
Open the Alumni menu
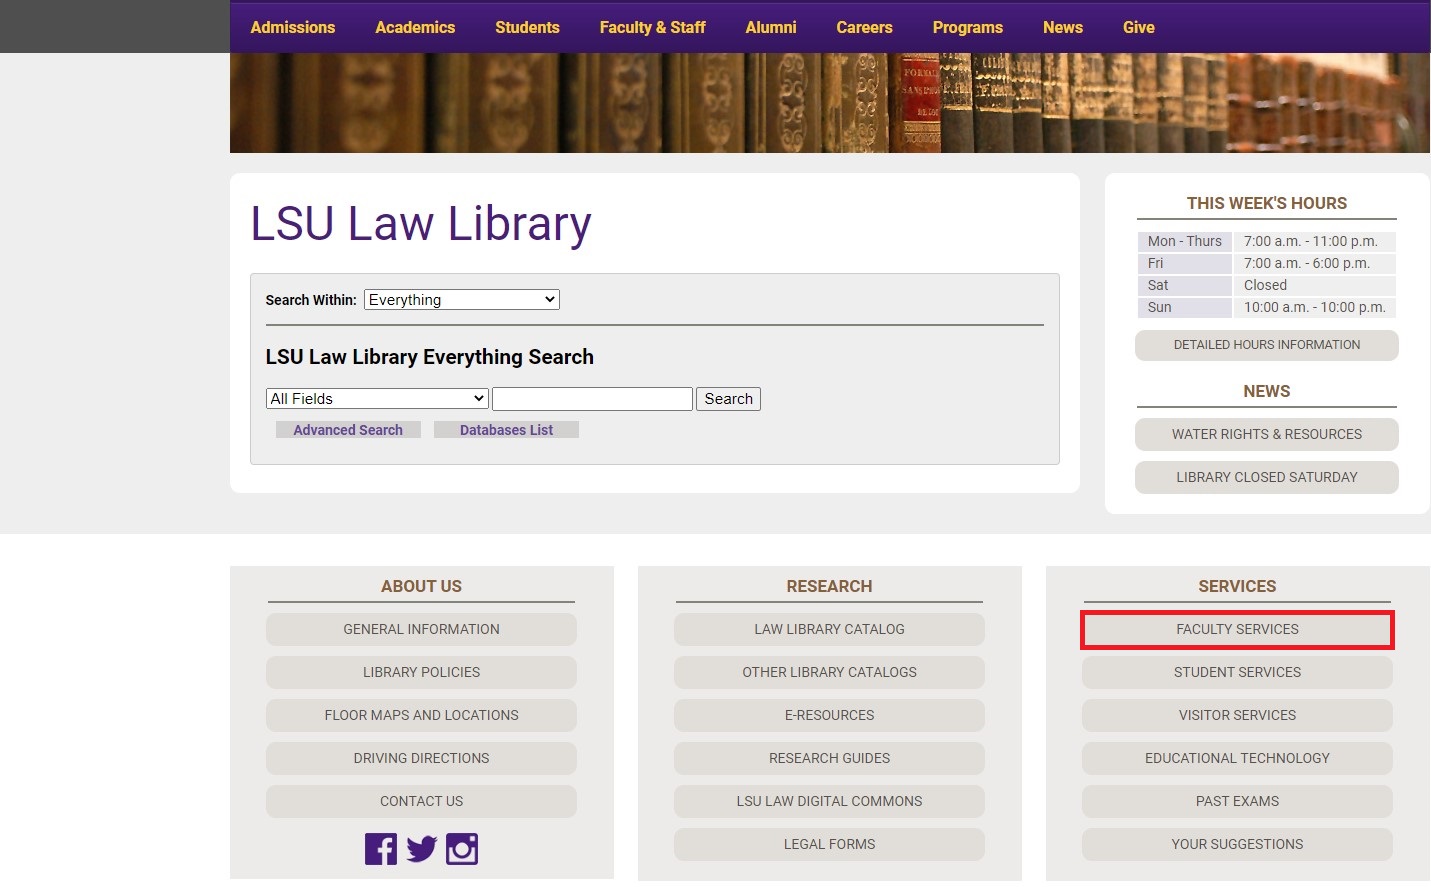(771, 27)
